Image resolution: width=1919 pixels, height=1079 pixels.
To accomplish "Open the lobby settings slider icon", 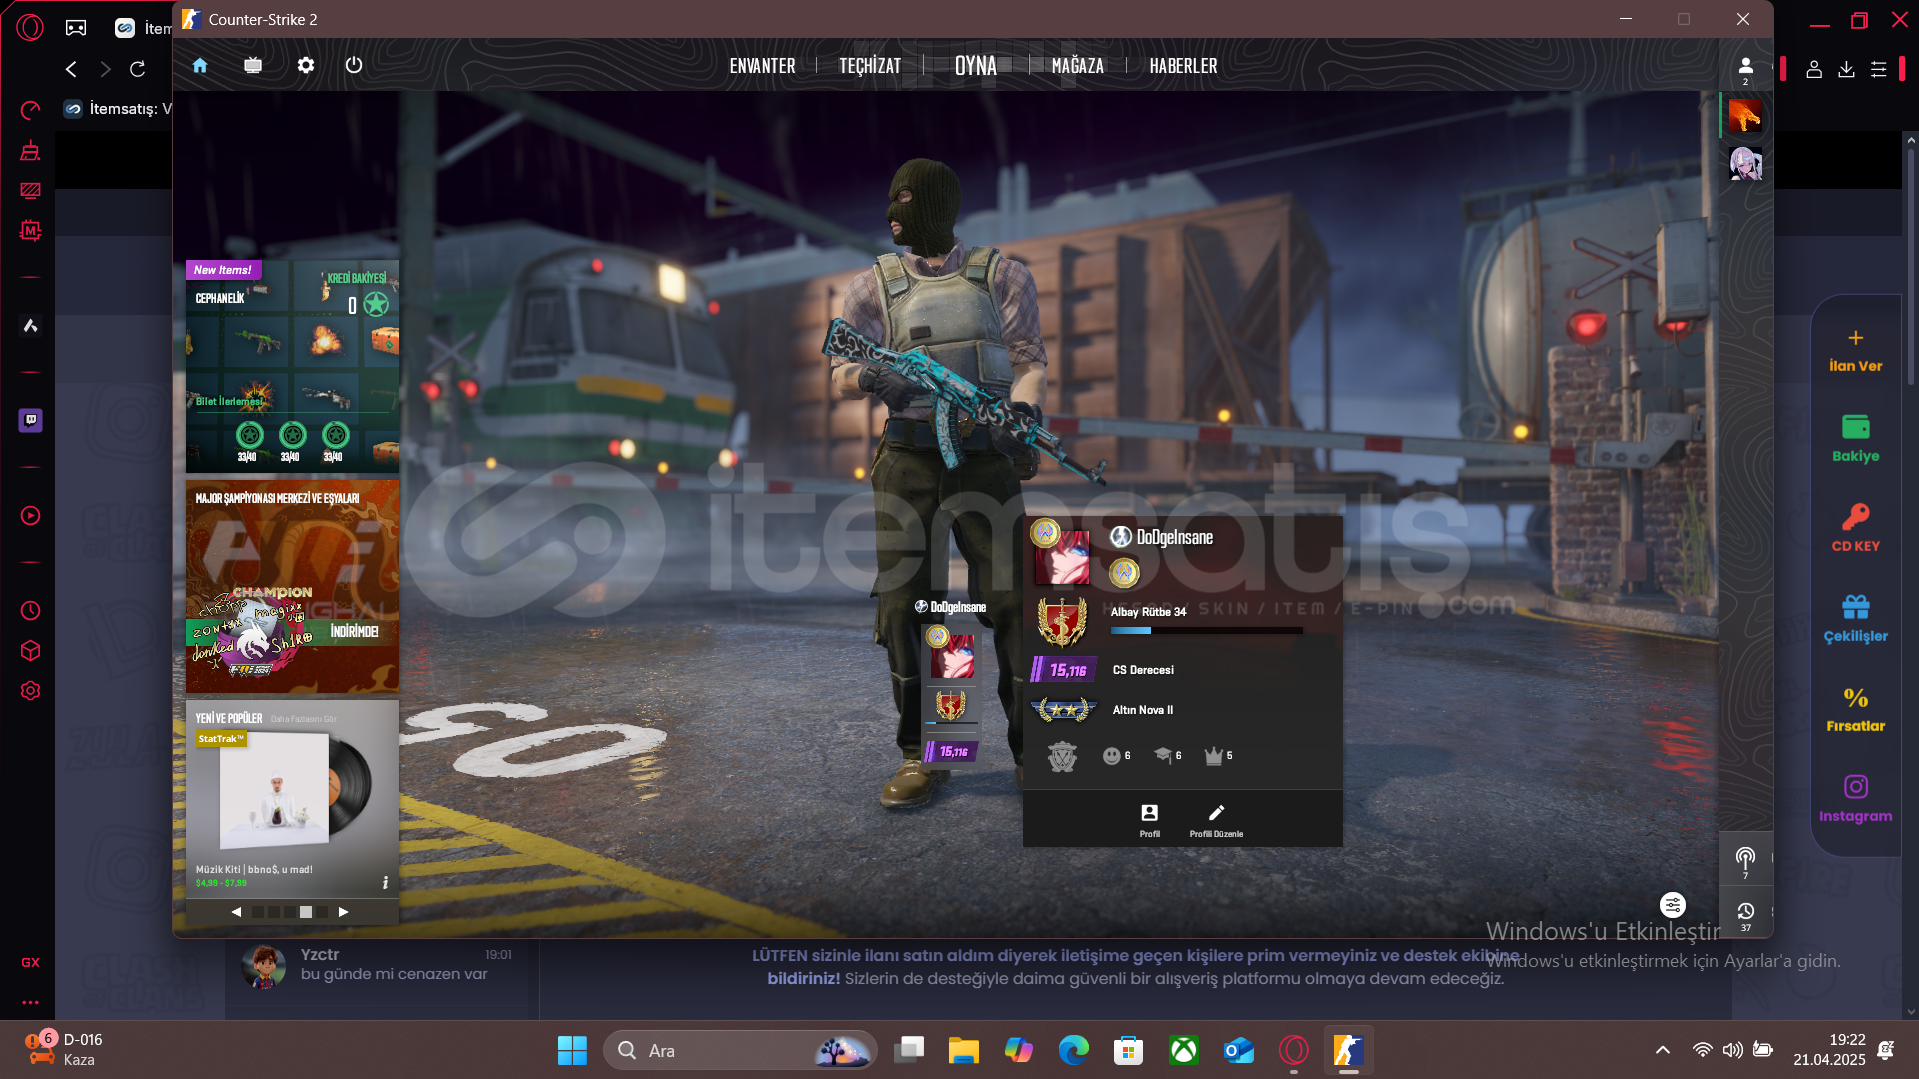I will 1673,905.
